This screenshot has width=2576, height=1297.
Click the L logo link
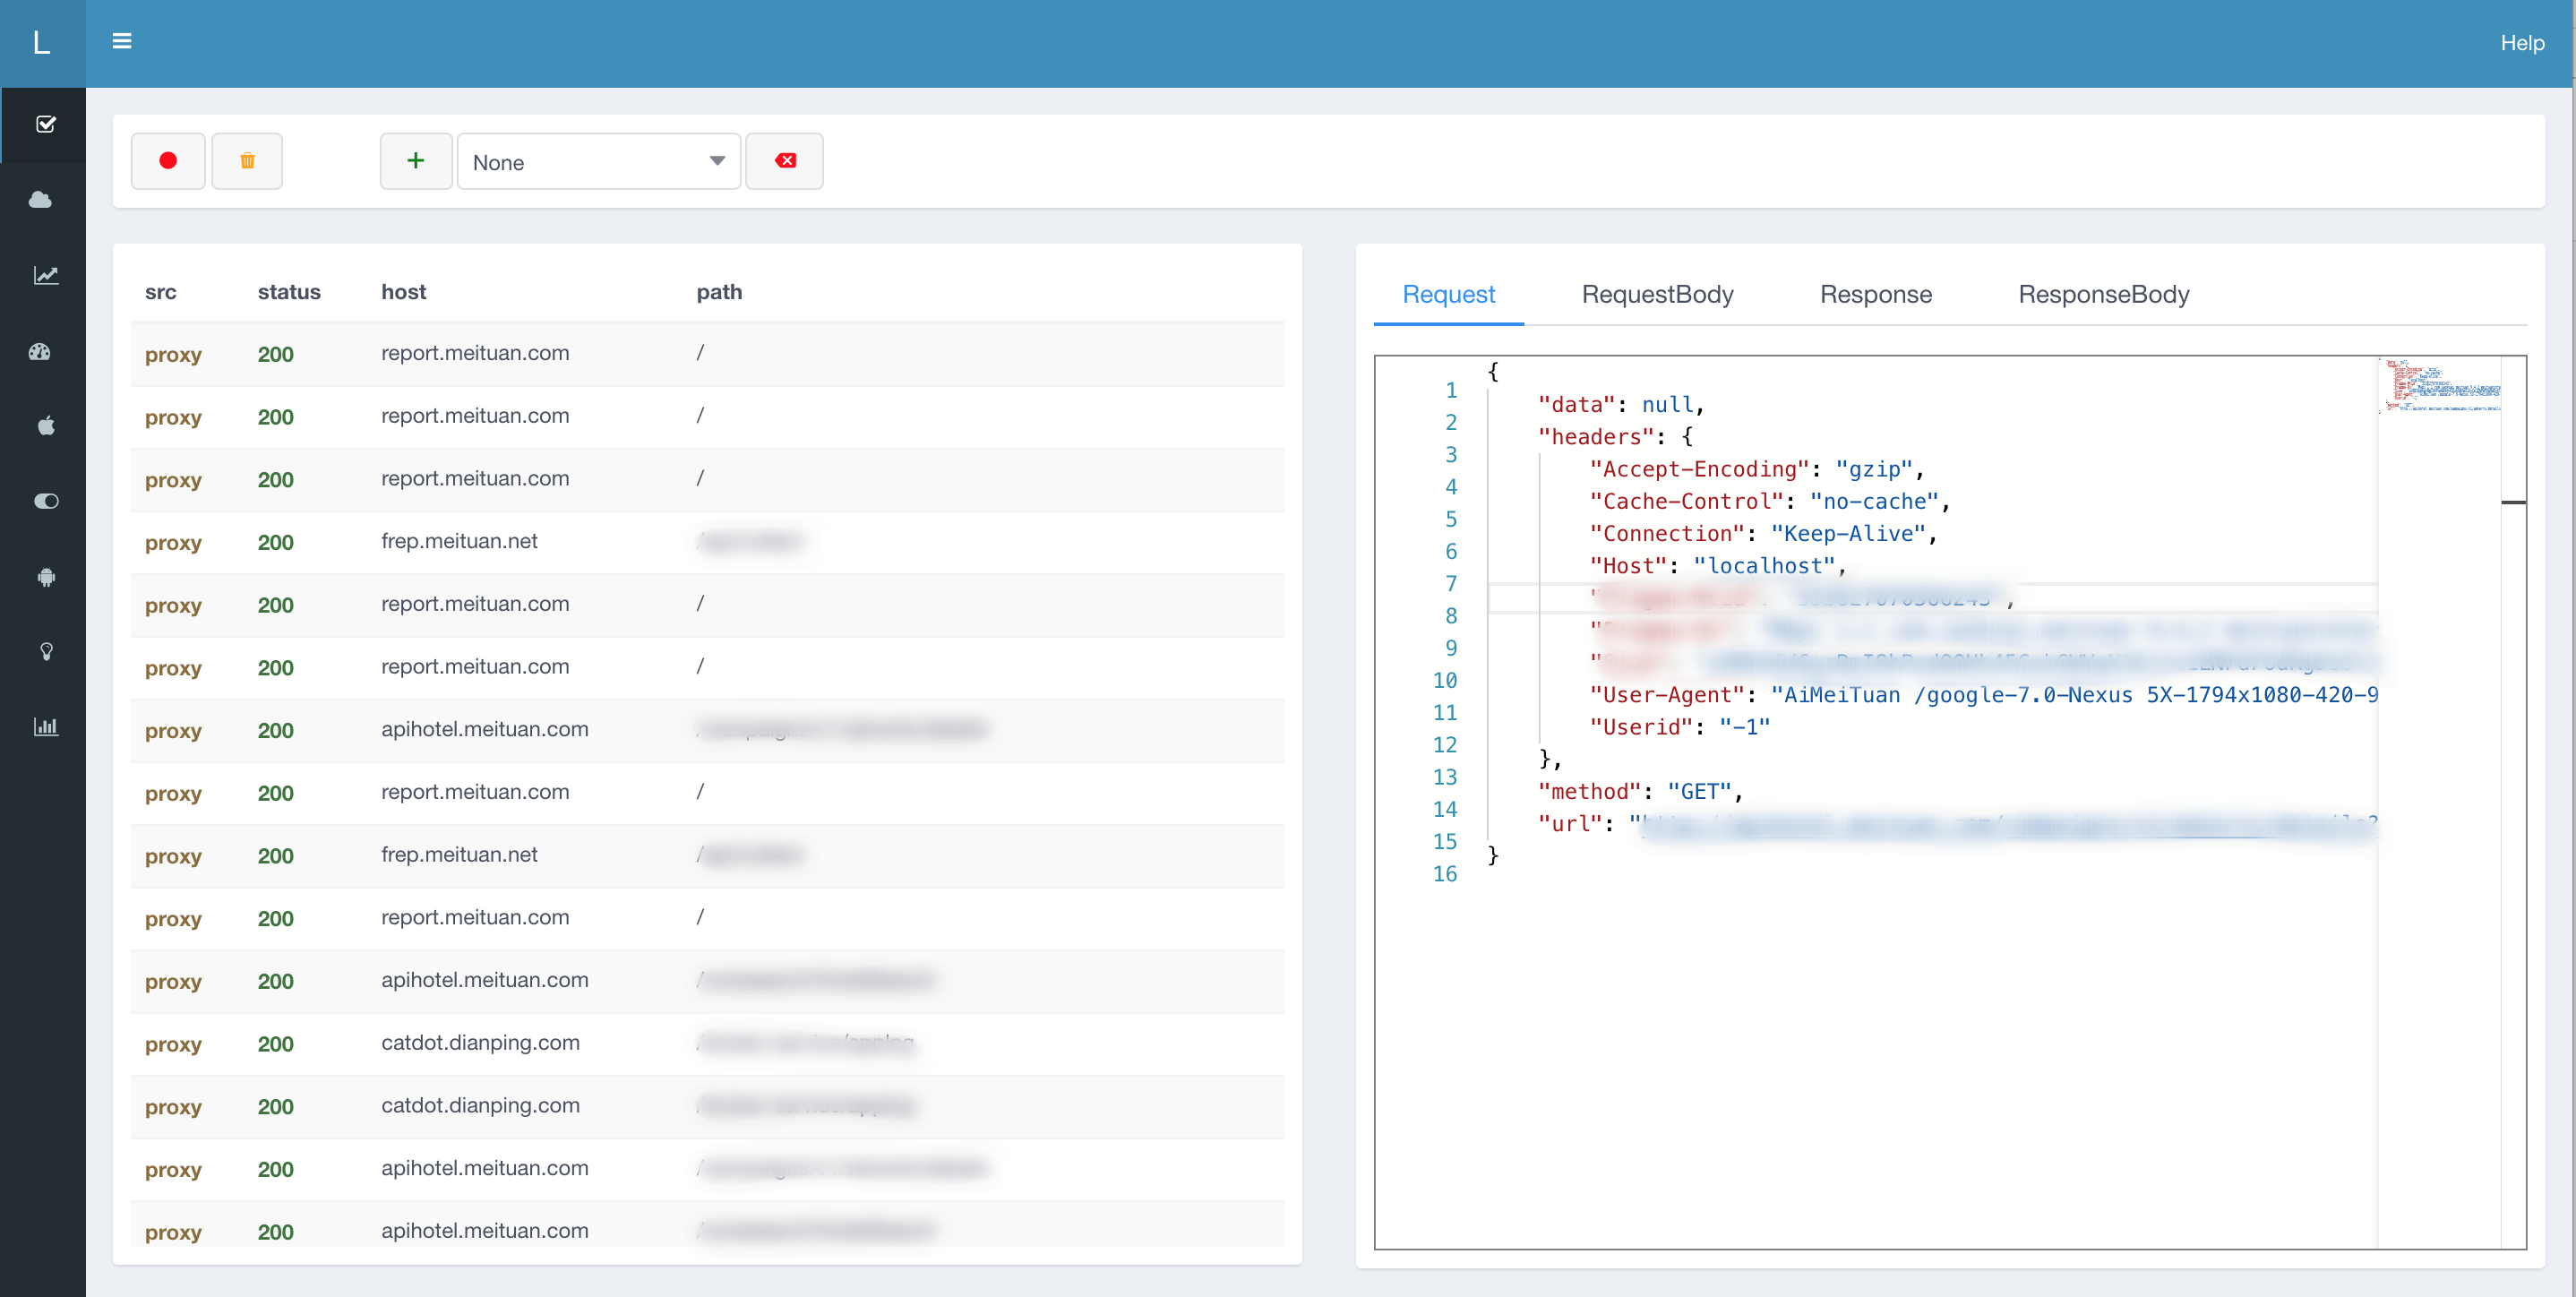point(42,43)
